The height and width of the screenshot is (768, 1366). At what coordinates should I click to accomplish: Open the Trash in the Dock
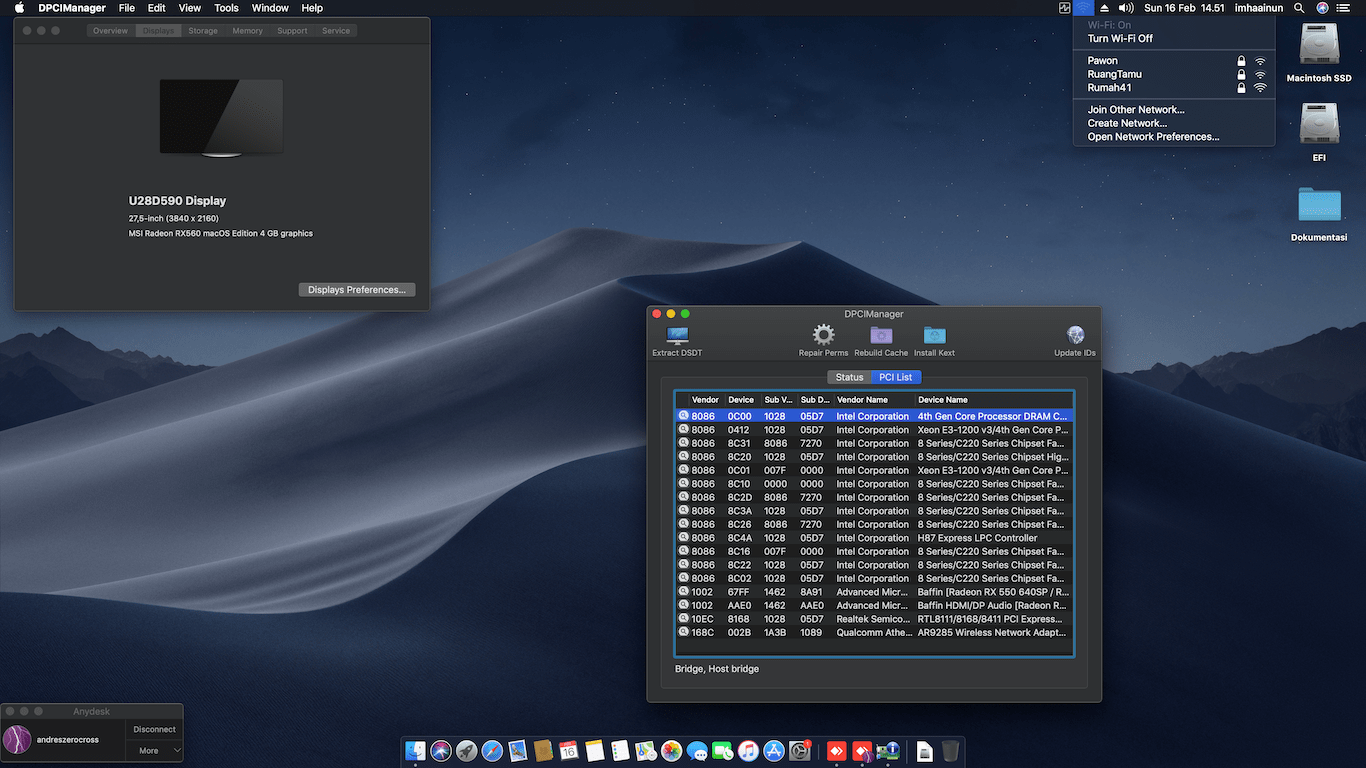(x=950, y=751)
